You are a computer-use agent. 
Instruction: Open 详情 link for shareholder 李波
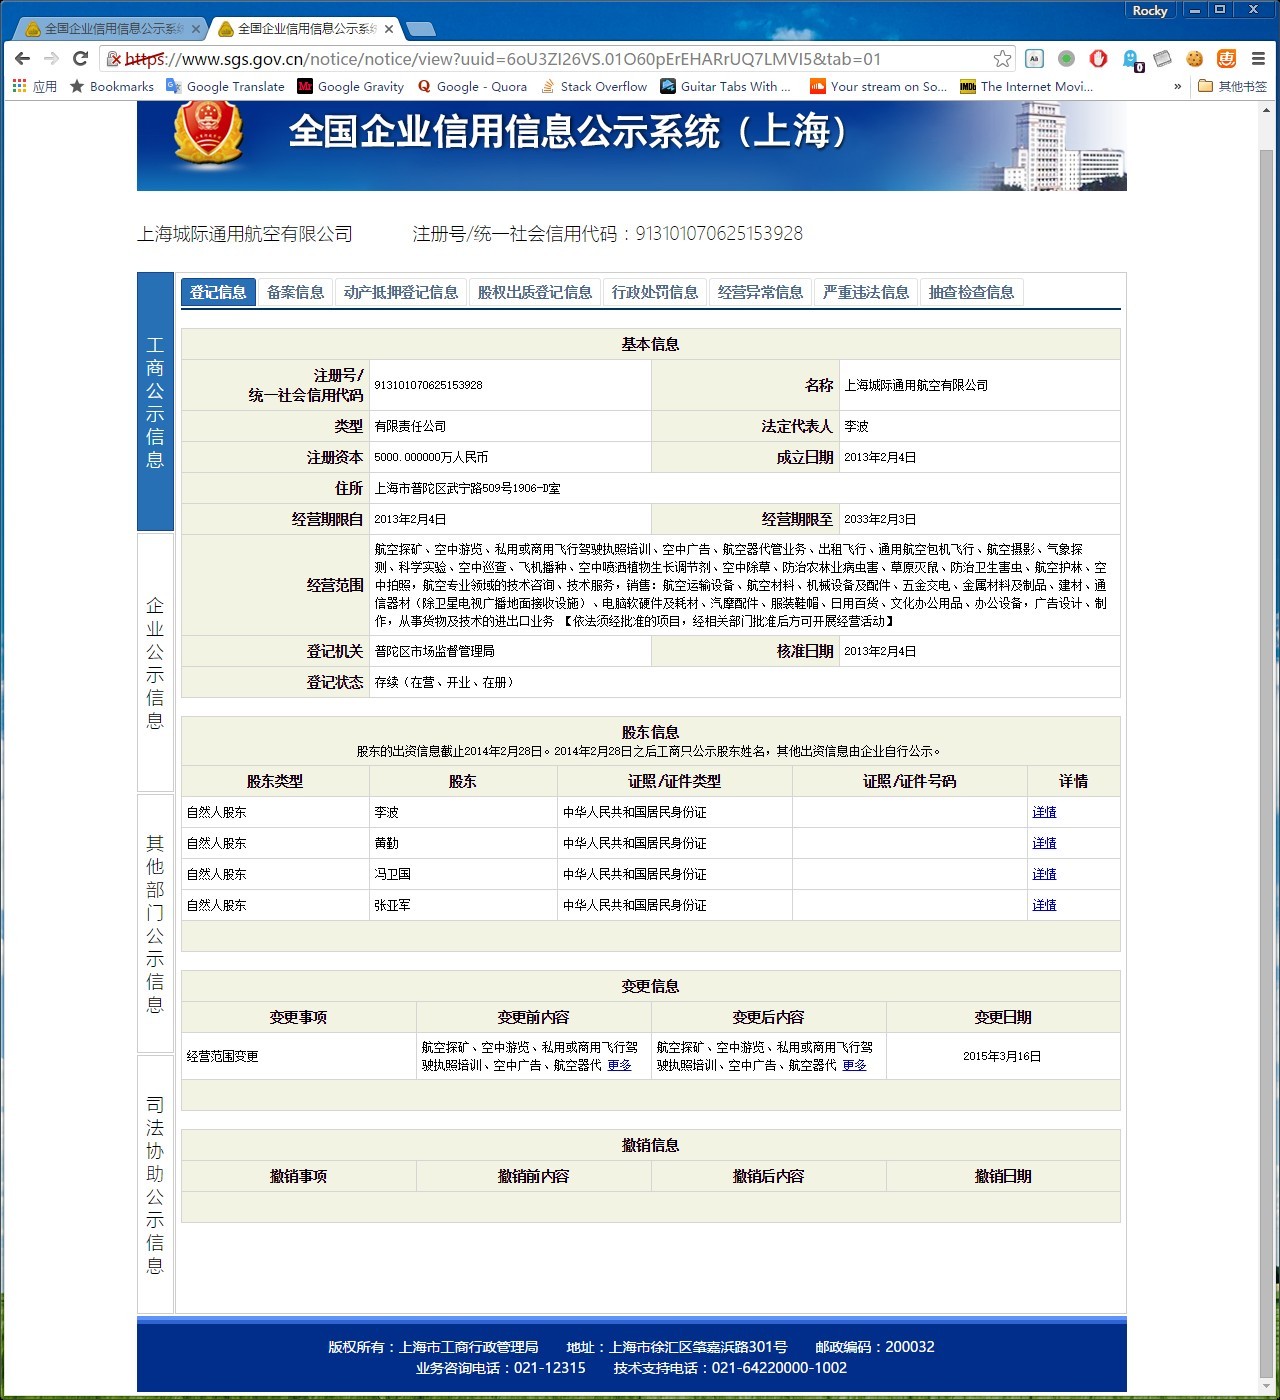(x=1044, y=812)
